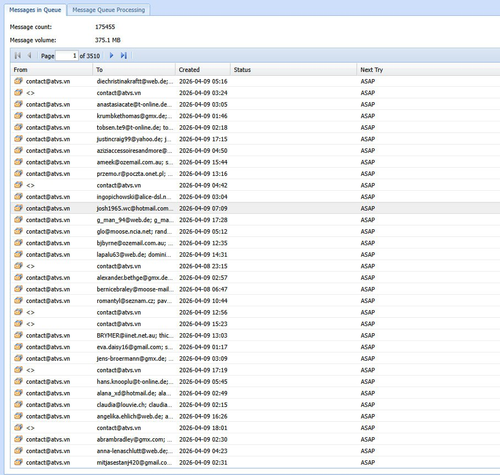Click envelope icon for ingopichowski@alice-dsl row
Viewport: 500px width, 475px height.
pyautogui.click(x=18, y=197)
